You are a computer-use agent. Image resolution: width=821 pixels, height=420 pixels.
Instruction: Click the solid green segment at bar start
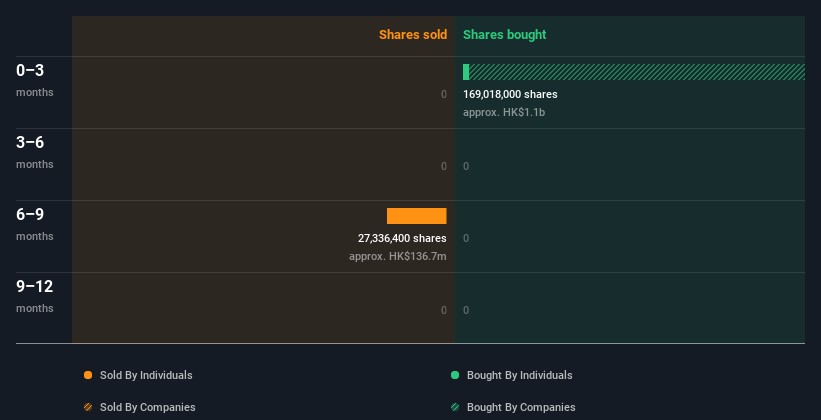point(466,72)
